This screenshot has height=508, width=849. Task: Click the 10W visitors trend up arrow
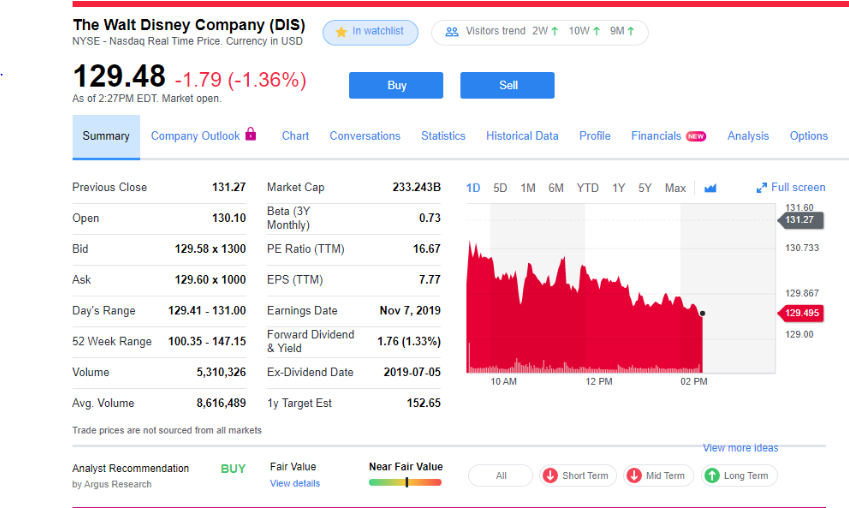(x=596, y=31)
